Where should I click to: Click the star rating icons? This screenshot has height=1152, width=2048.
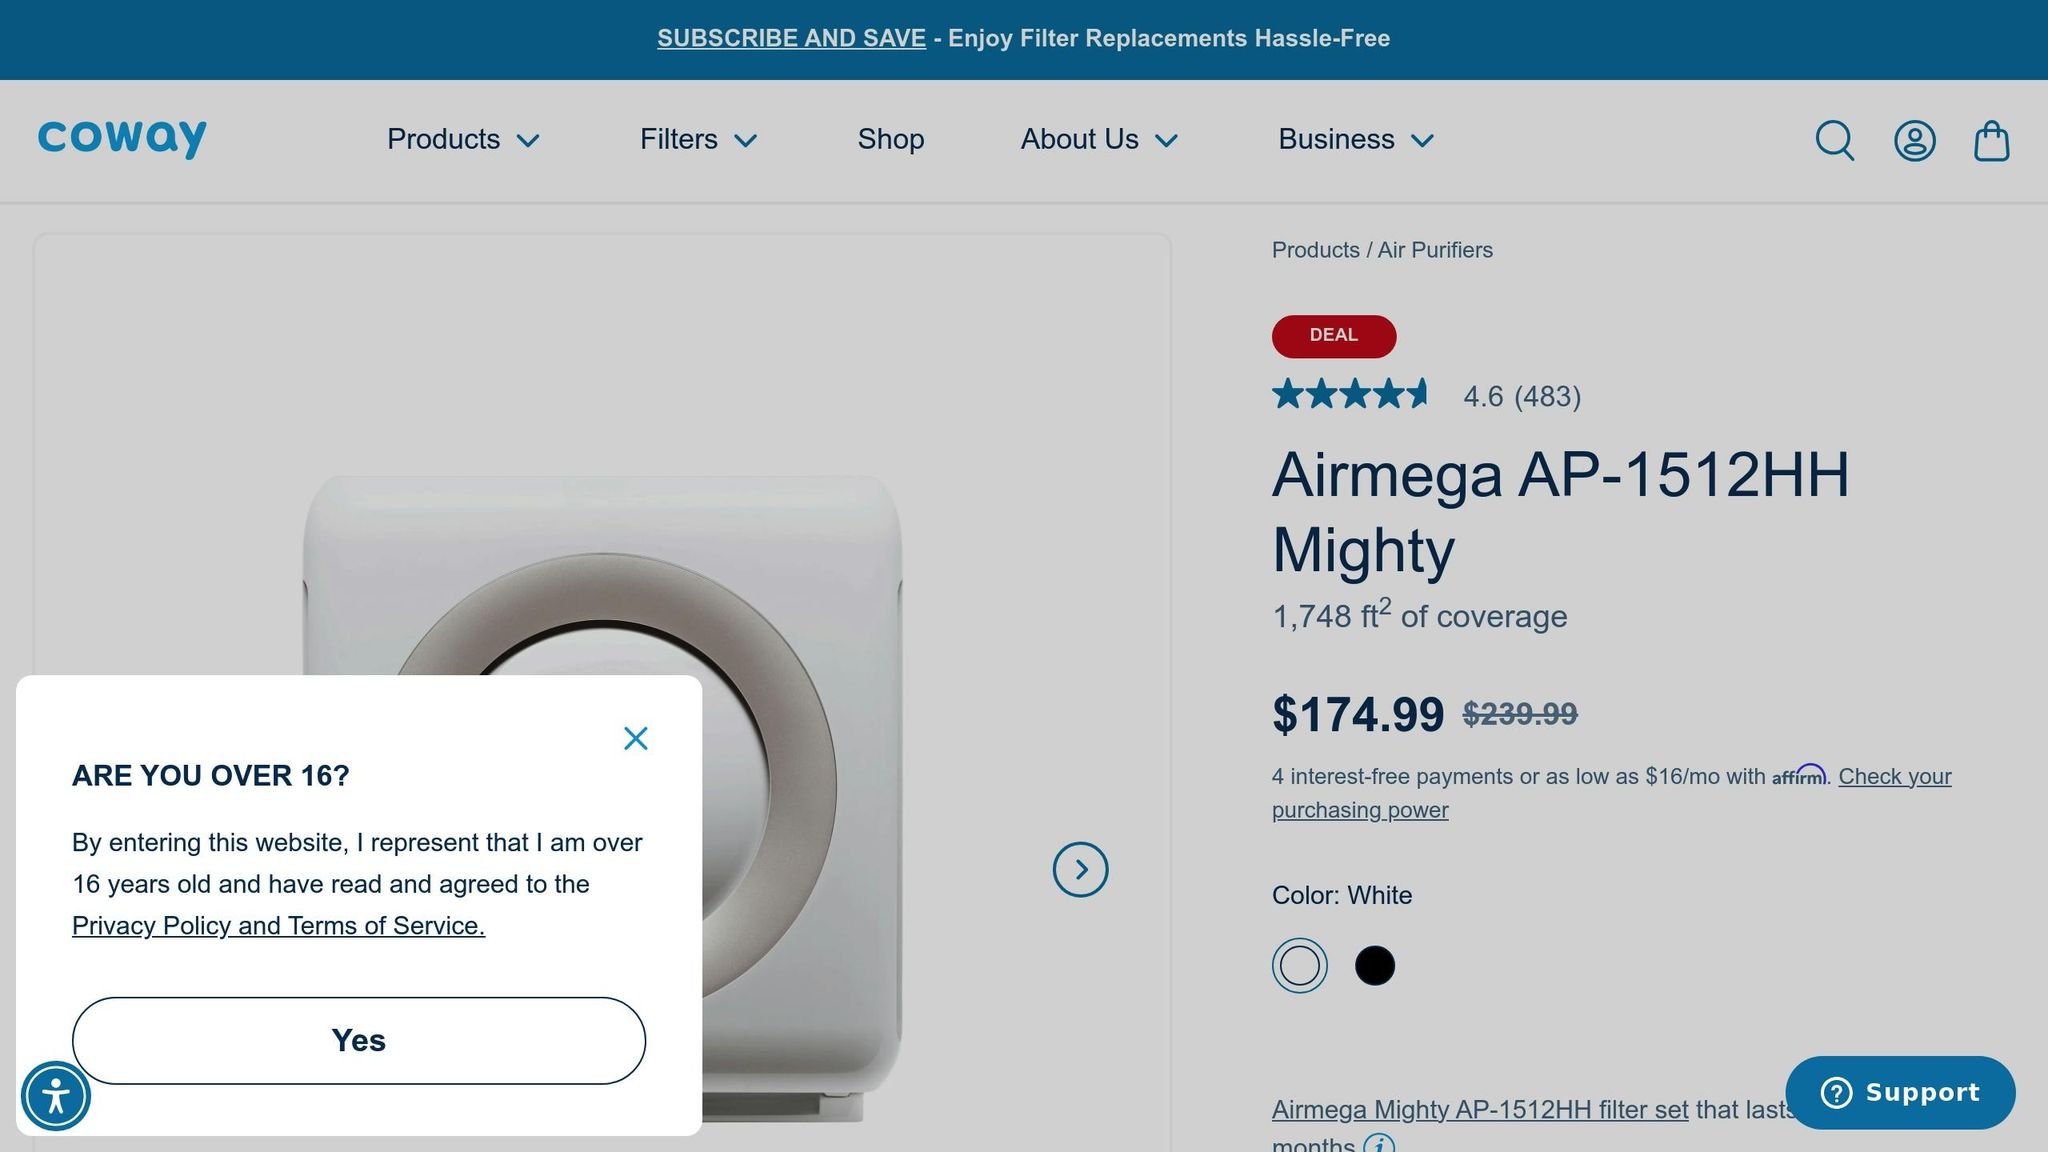coord(1350,395)
